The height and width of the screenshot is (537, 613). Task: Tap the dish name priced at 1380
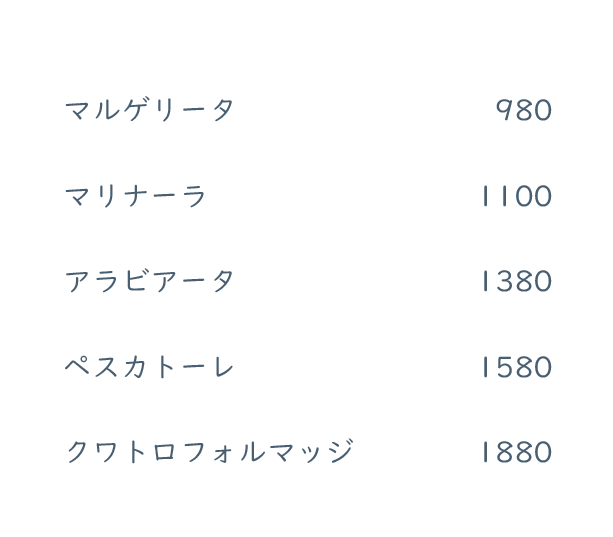pyautogui.click(x=149, y=282)
